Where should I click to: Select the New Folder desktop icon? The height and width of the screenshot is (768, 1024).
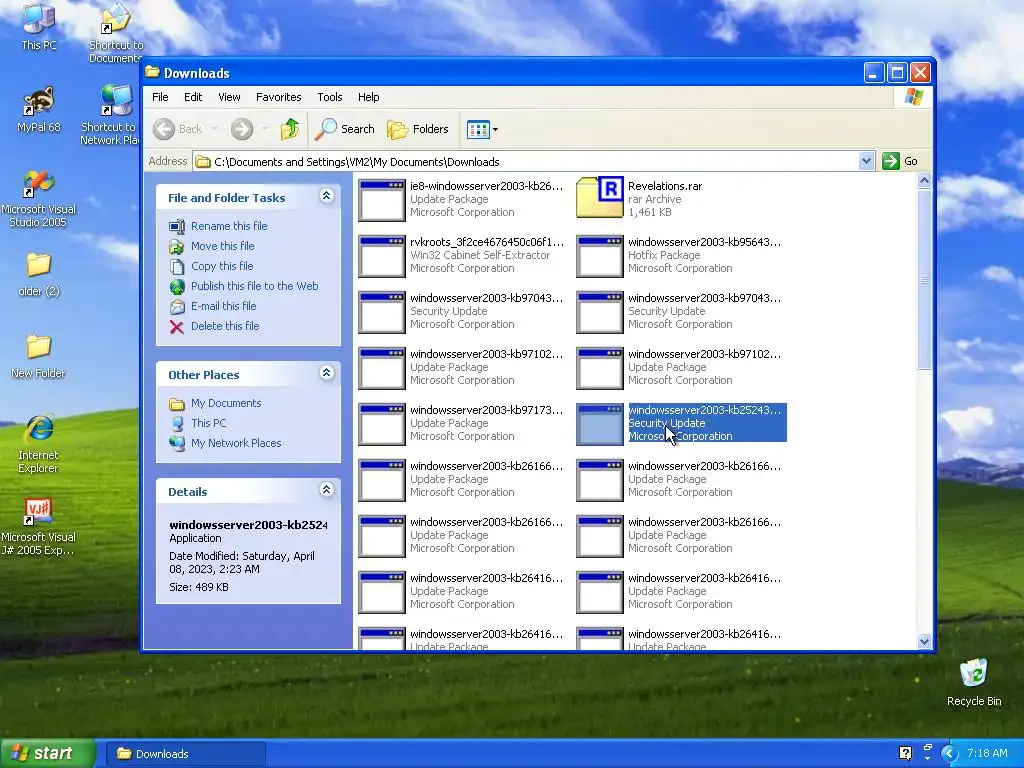(x=39, y=356)
